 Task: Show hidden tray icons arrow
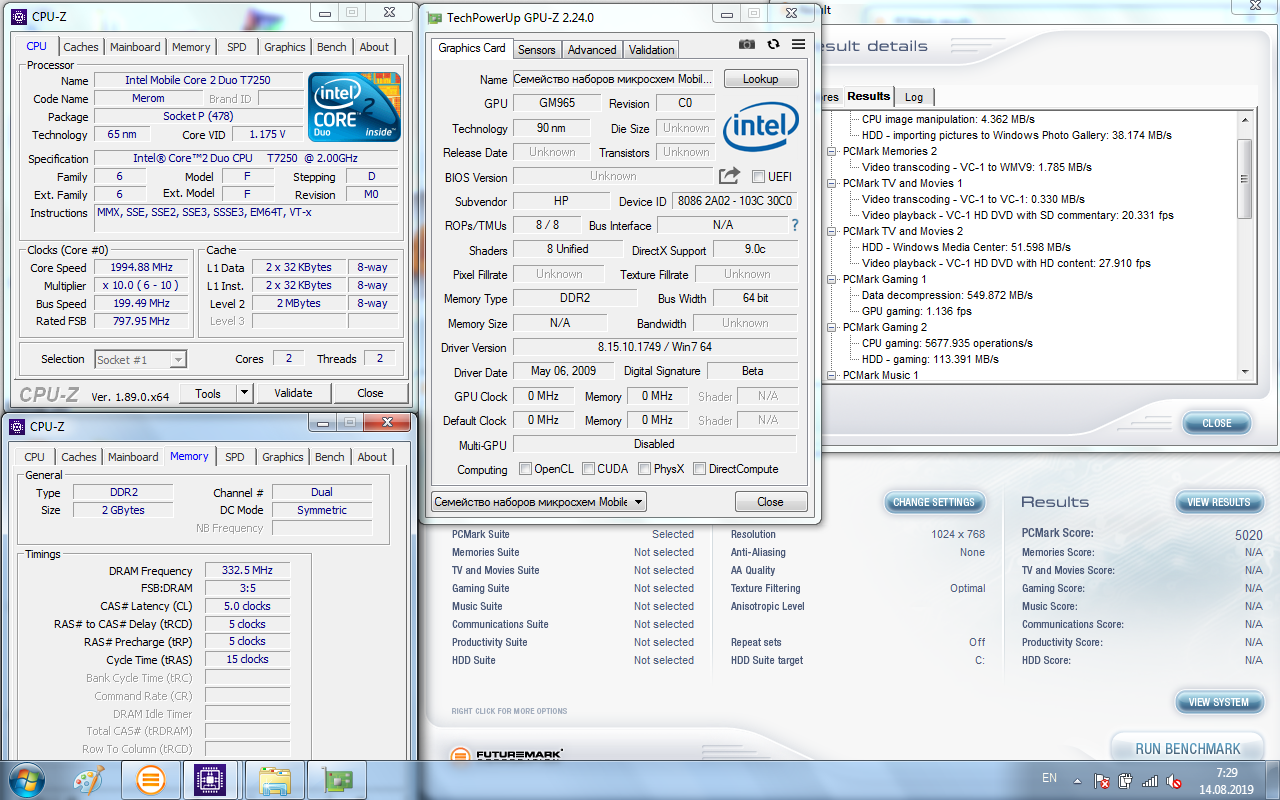coord(1077,781)
